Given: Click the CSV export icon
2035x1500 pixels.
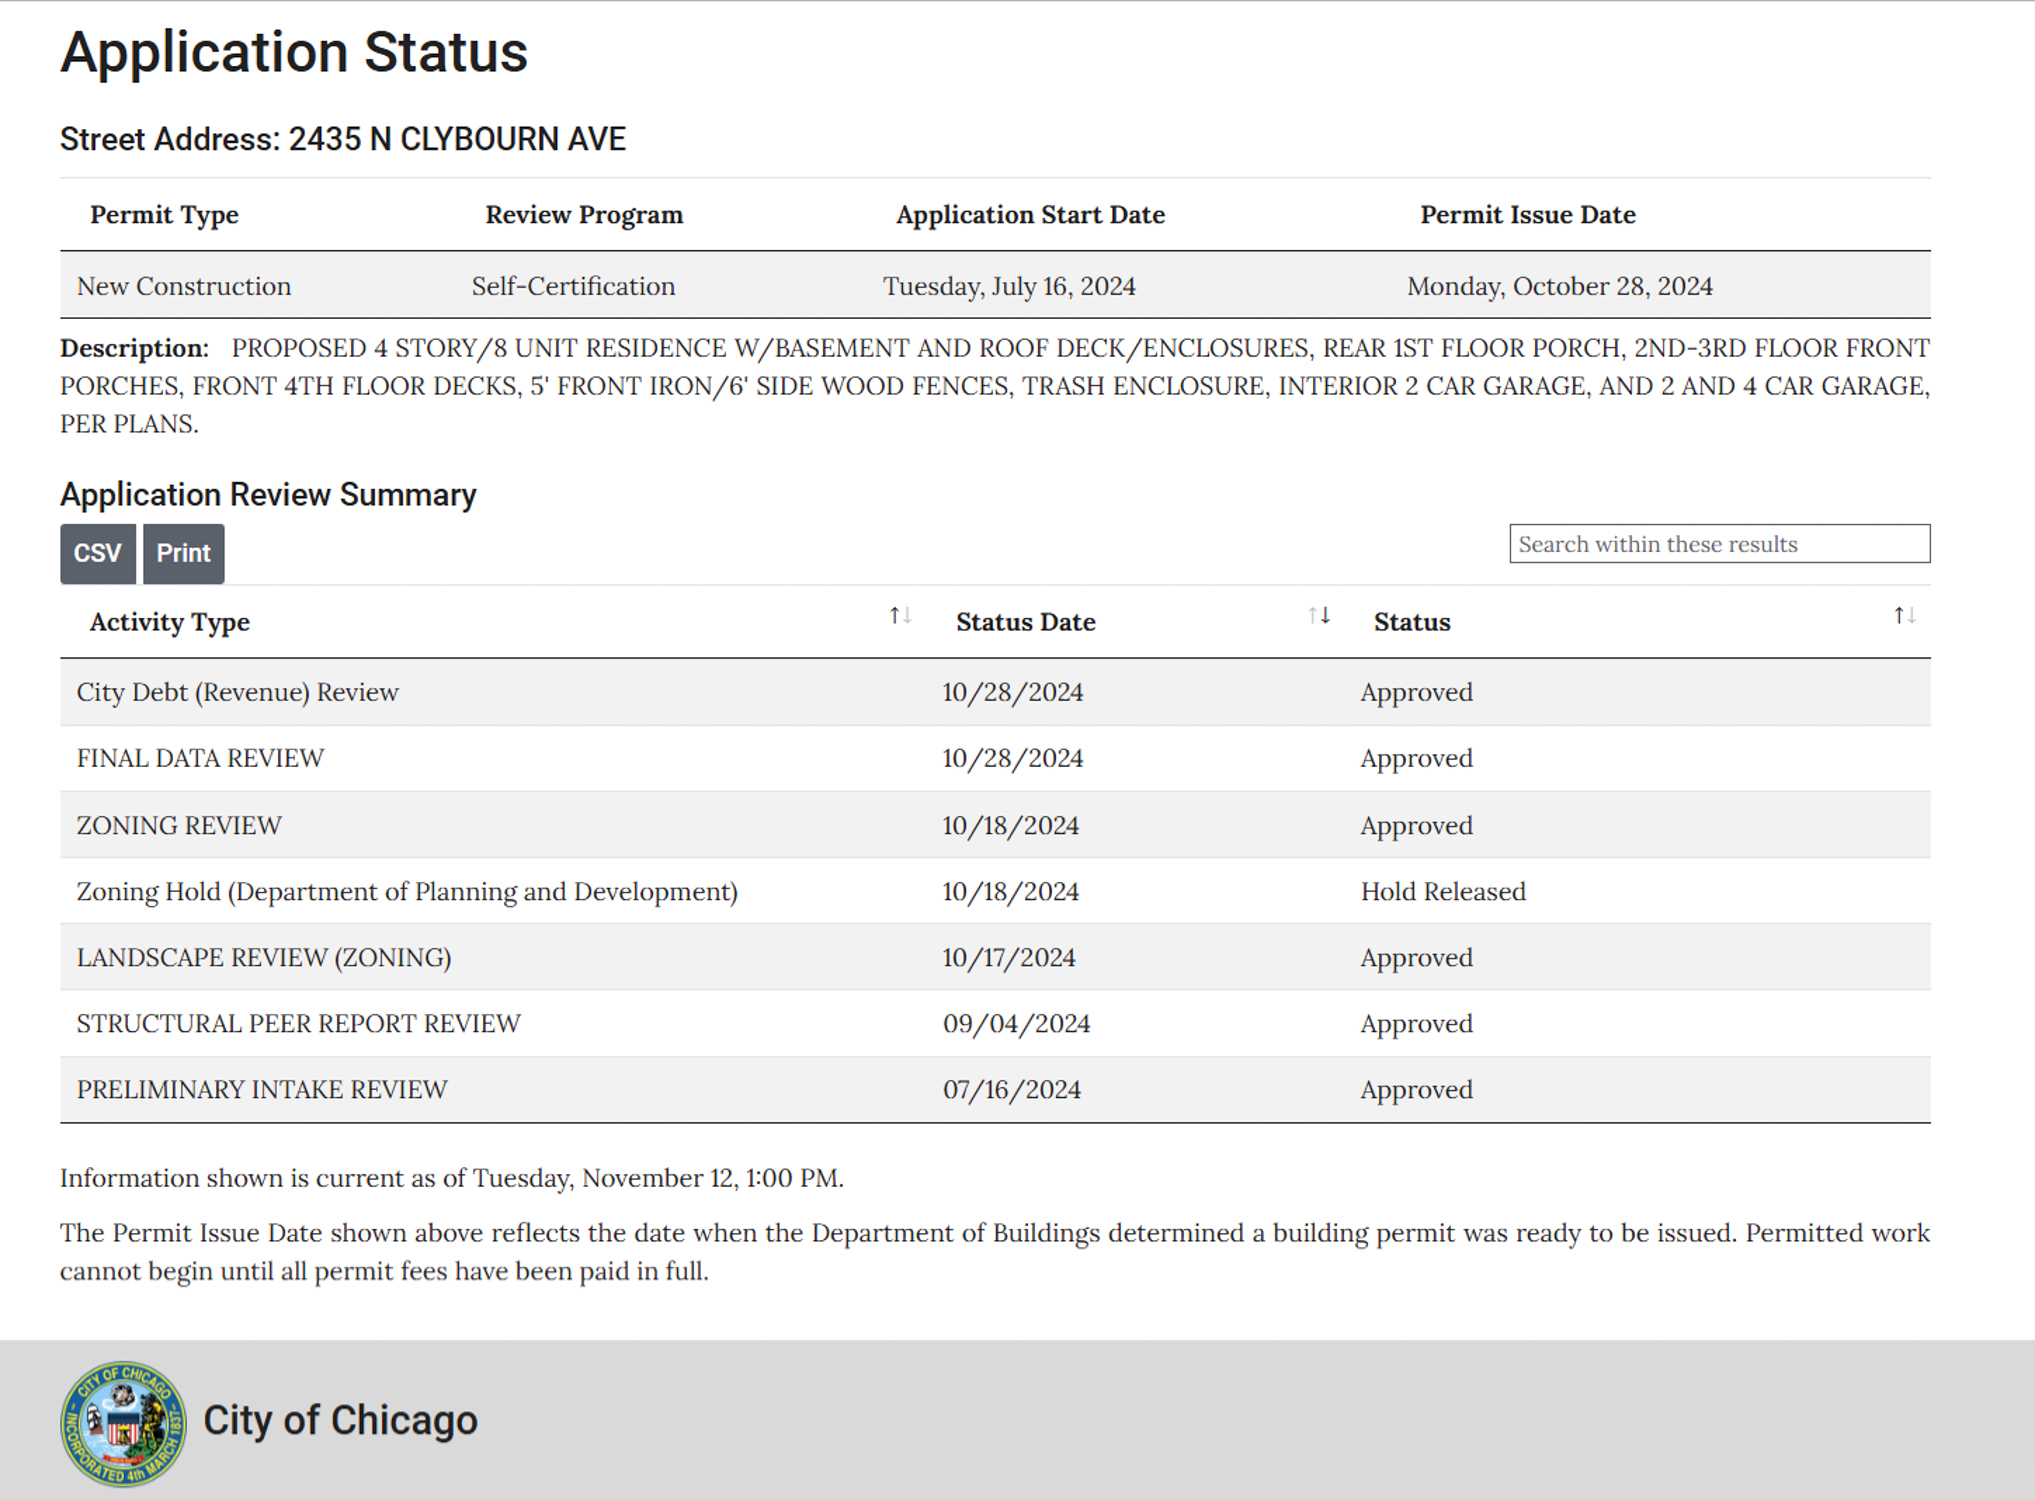Looking at the screenshot, I should click(96, 552).
